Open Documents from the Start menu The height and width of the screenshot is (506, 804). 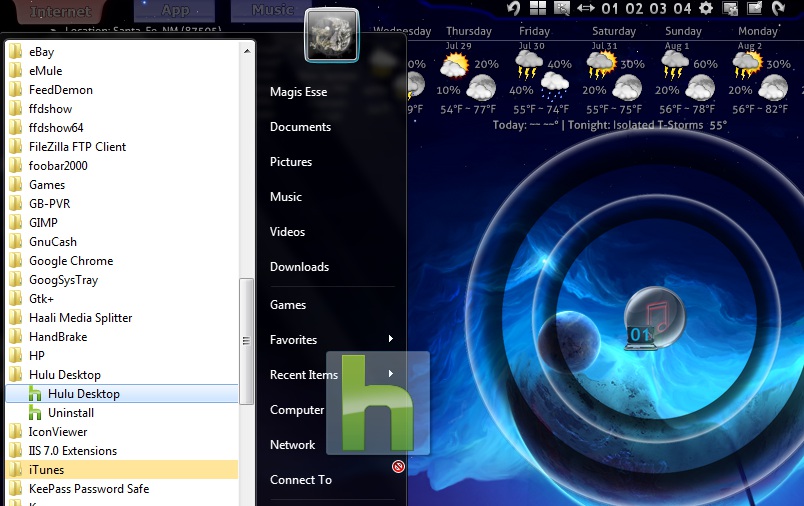[x=300, y=127]
